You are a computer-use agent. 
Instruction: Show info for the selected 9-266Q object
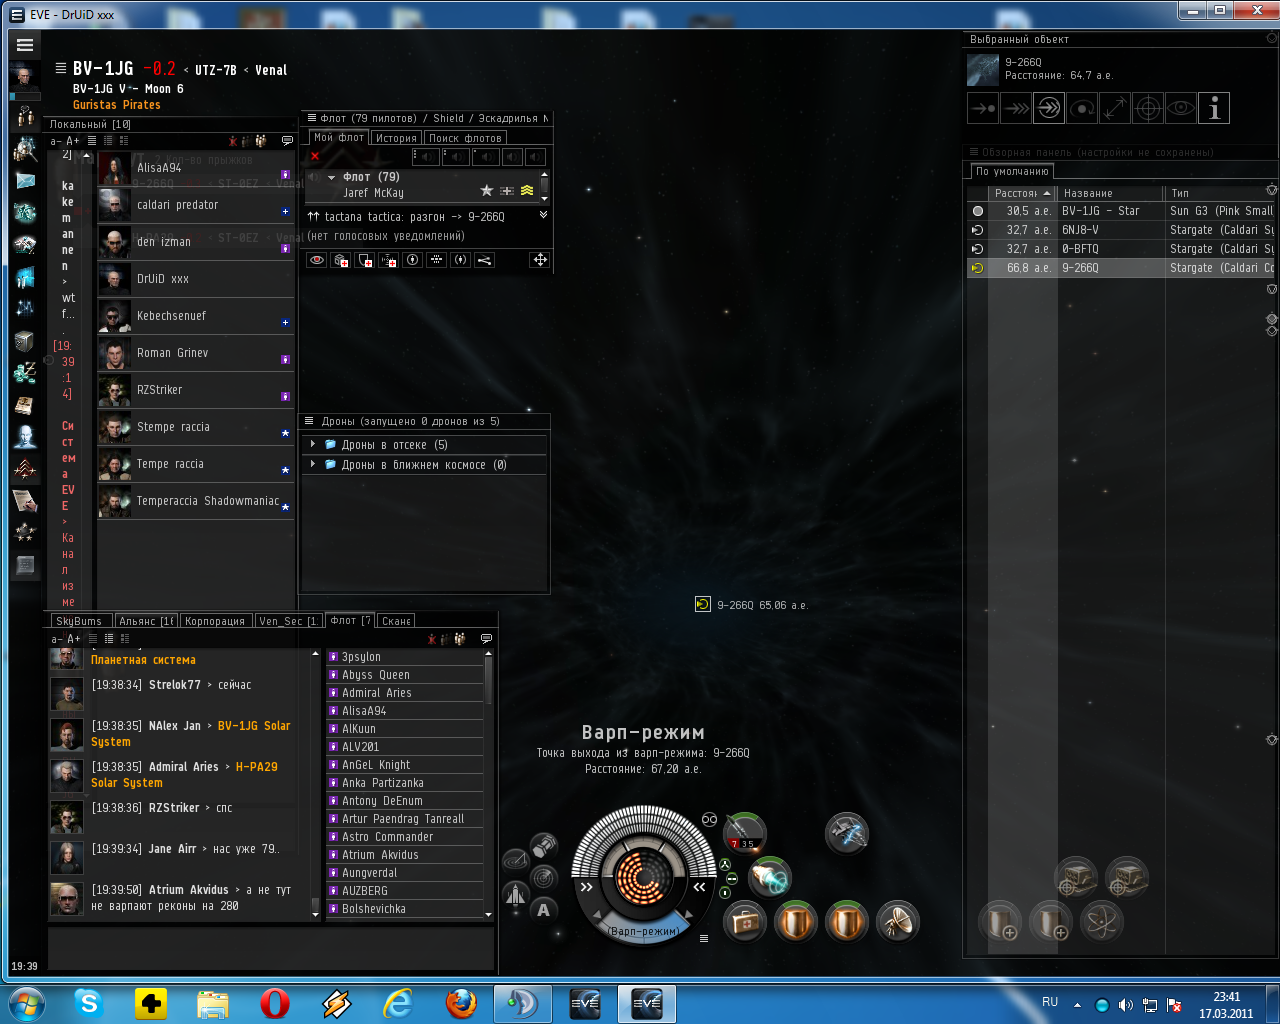pos(1214,108)
